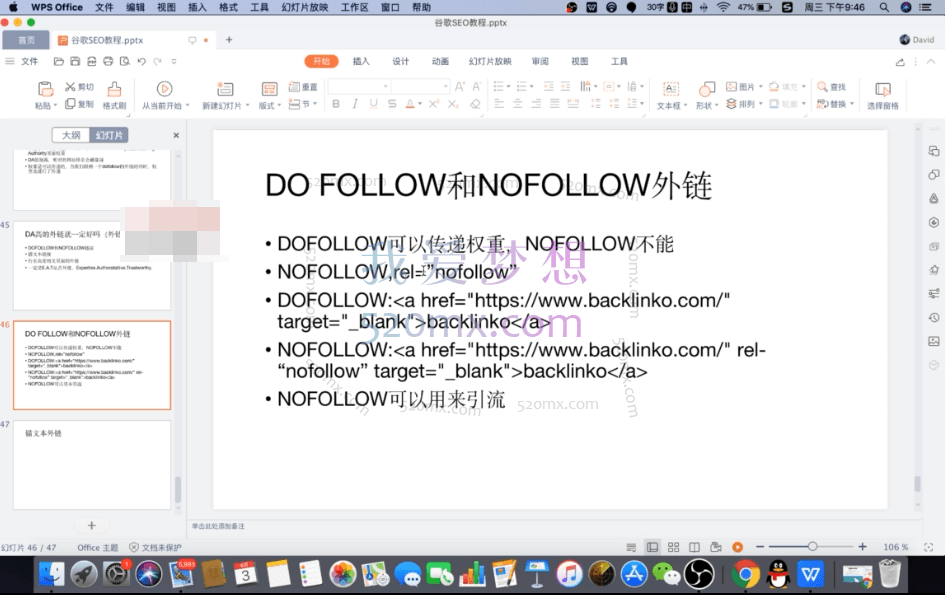Click the Format Painter (格式刷) icon
The image size is (945, 595).
(x=114, y=89)
